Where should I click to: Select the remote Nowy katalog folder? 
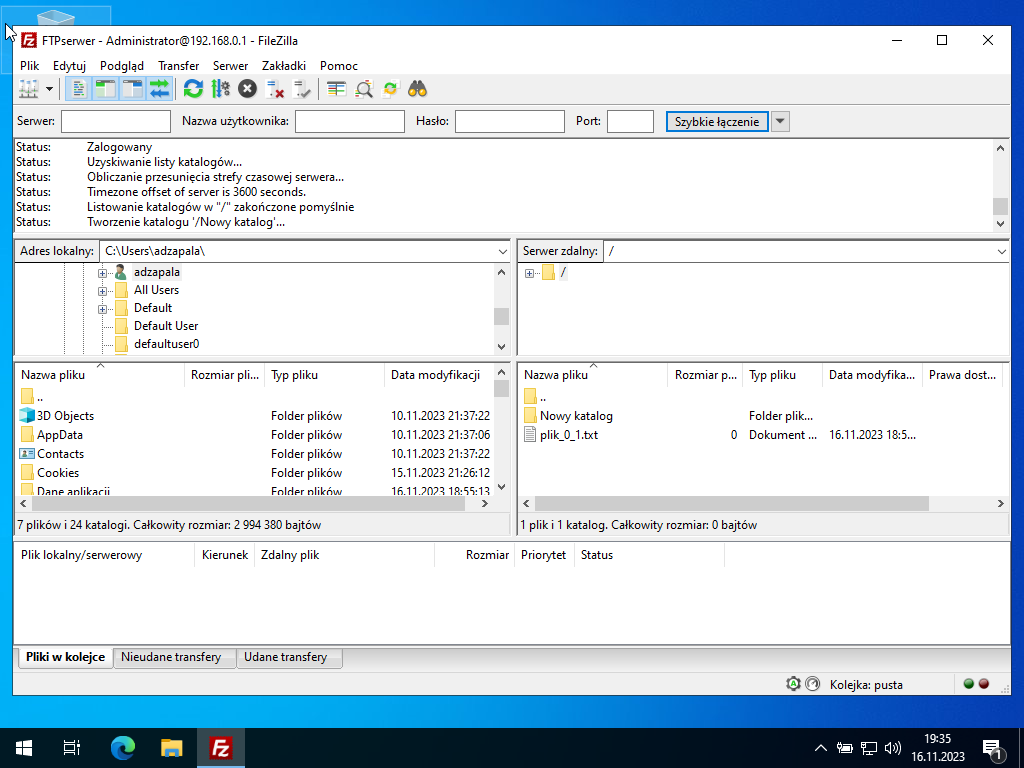click(x=576, y=415)
